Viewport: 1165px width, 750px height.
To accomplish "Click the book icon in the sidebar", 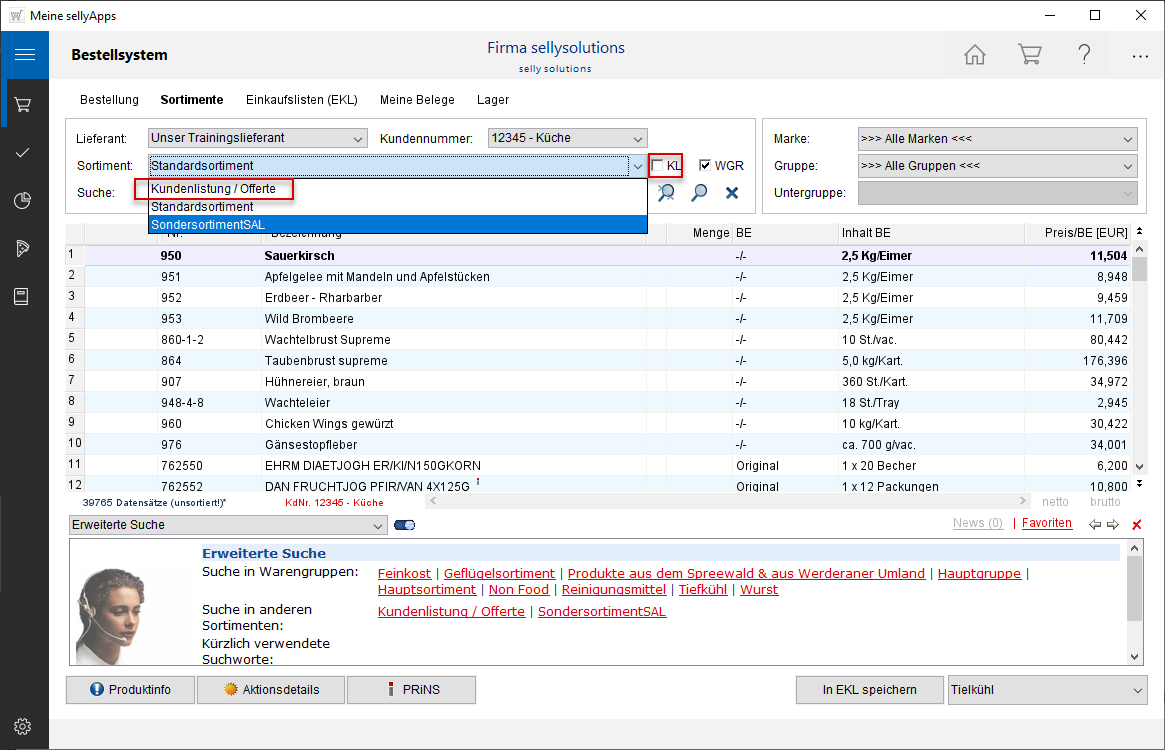I will pyautogui.click(x=23, y=297).
